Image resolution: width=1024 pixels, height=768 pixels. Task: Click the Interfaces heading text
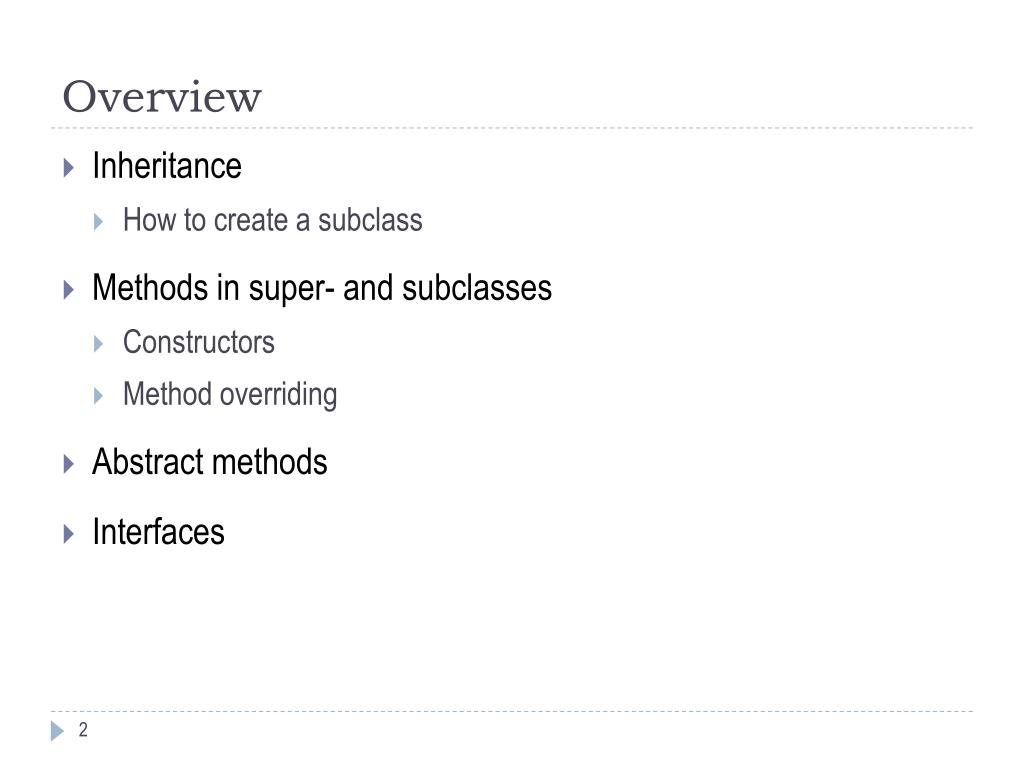coord(159,532)
